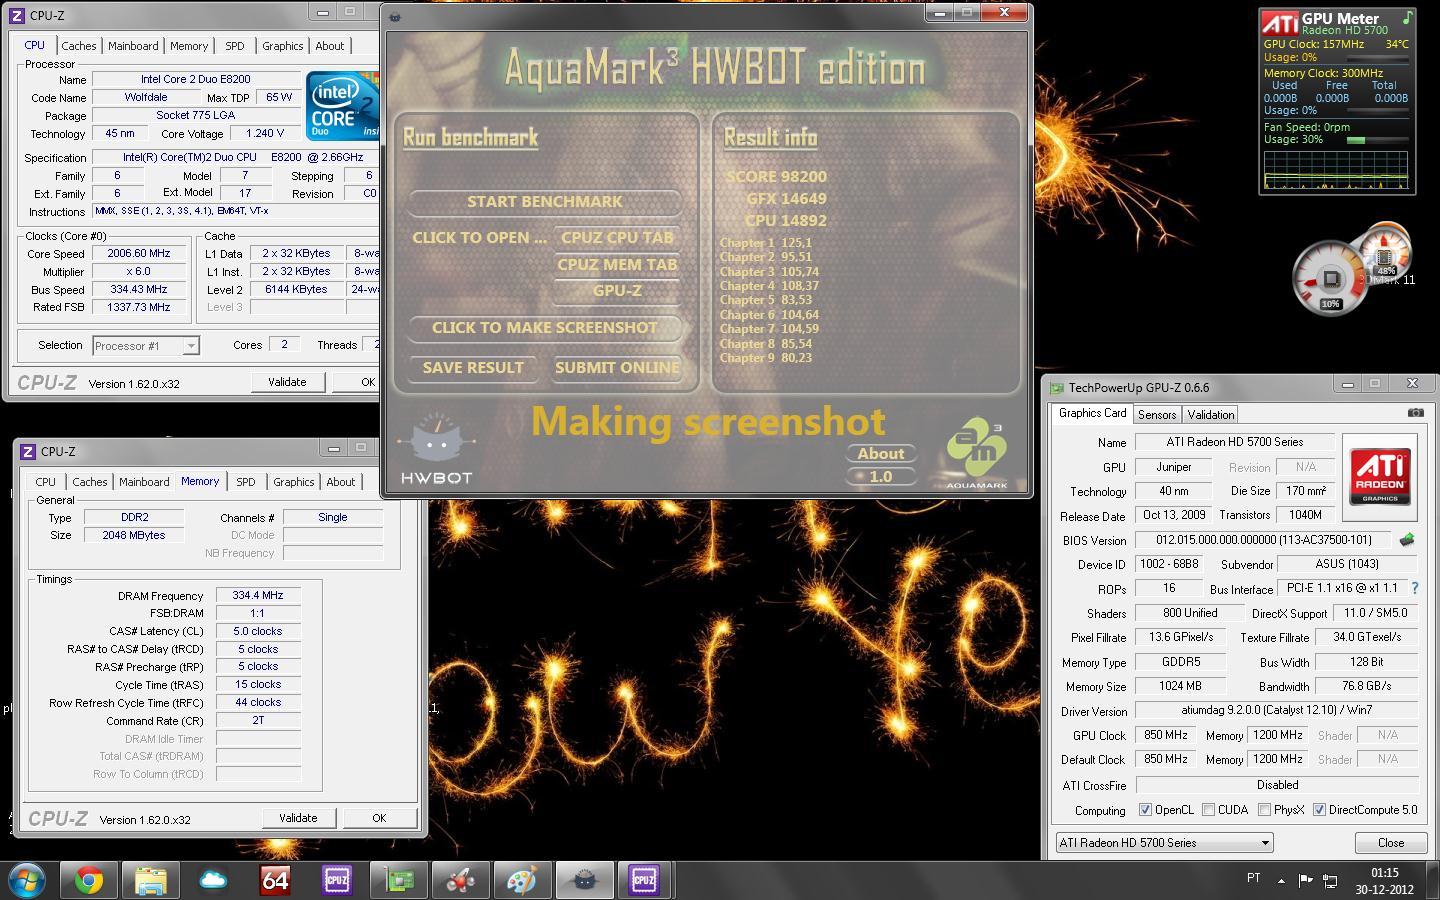
Task: Click the Name field showing Intel Core 2 Duo E8200
Action: pos(196,80)
